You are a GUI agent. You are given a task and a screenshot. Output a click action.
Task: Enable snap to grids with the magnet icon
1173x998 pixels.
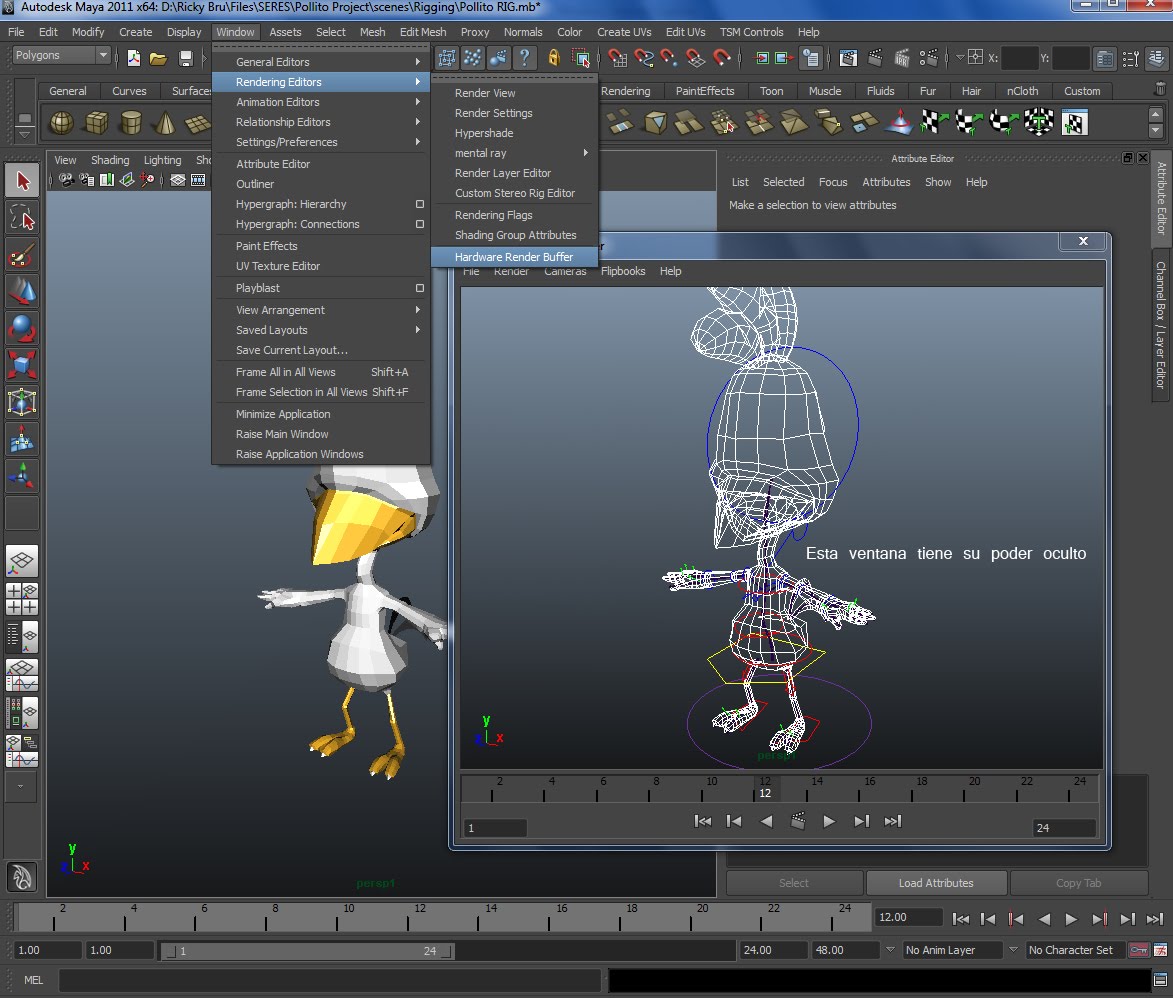(x=618, y=58)
